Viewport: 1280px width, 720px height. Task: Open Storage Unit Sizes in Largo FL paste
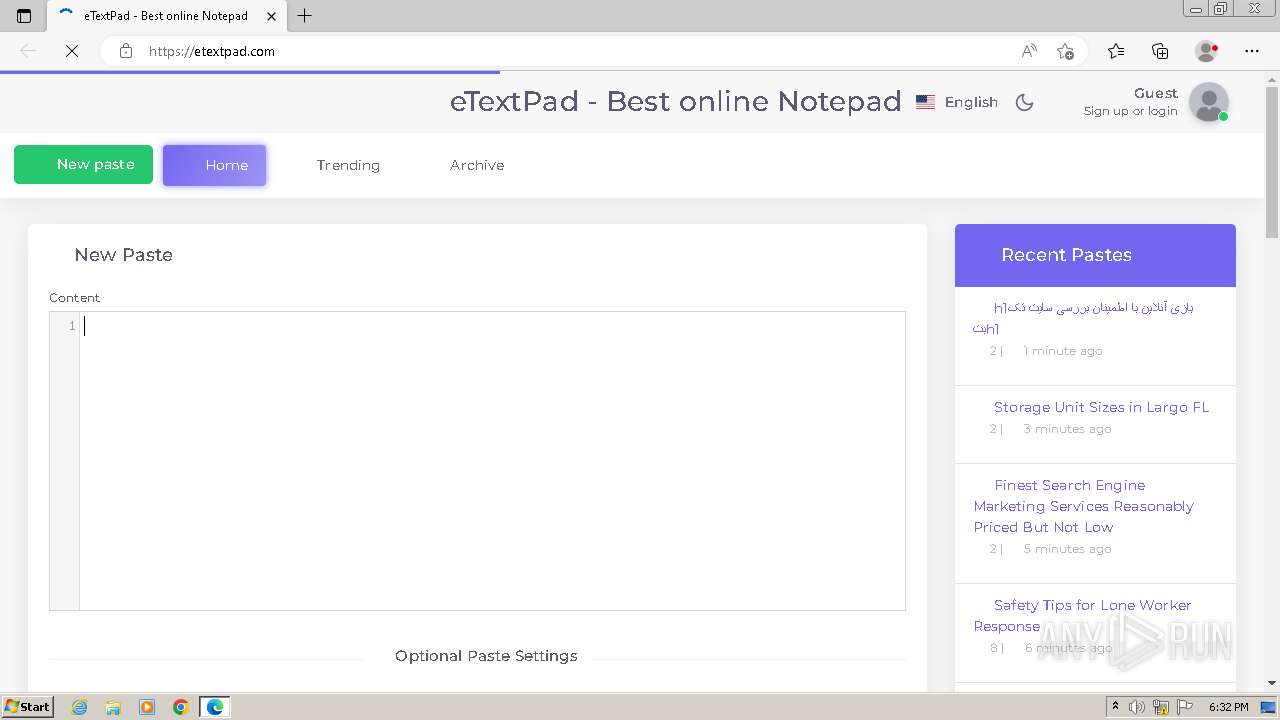pyautogui.click(x=1101, y=407)
